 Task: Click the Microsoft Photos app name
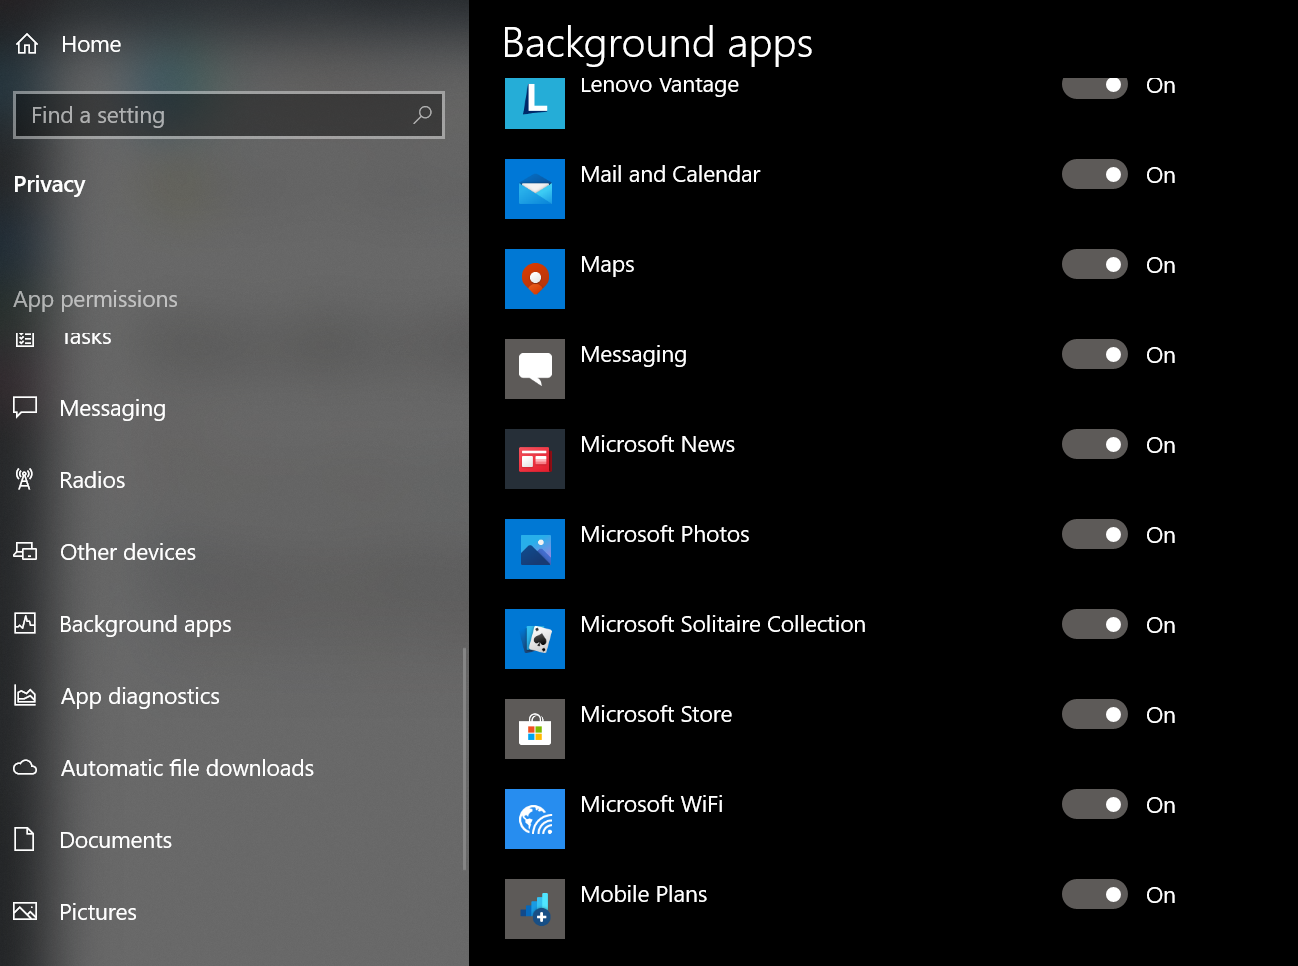click(665, 534)
